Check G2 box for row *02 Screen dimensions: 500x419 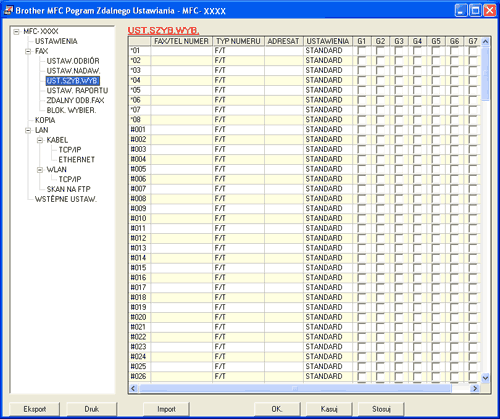coord(380,61)
